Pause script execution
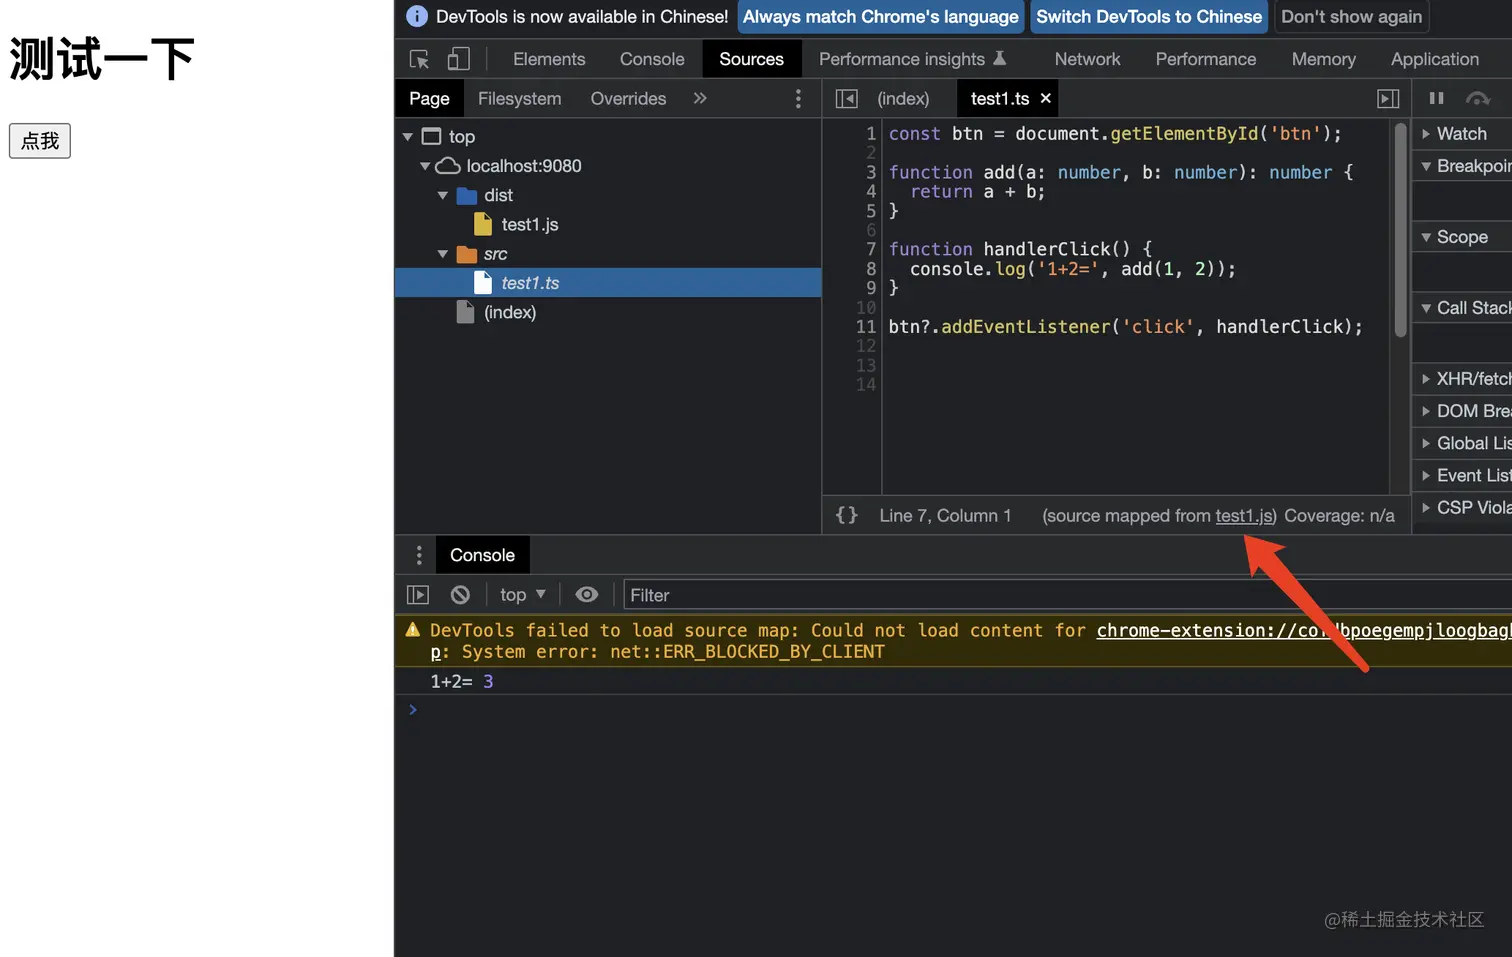The height and width of the screenshot is (957, 1512). 1436,98
